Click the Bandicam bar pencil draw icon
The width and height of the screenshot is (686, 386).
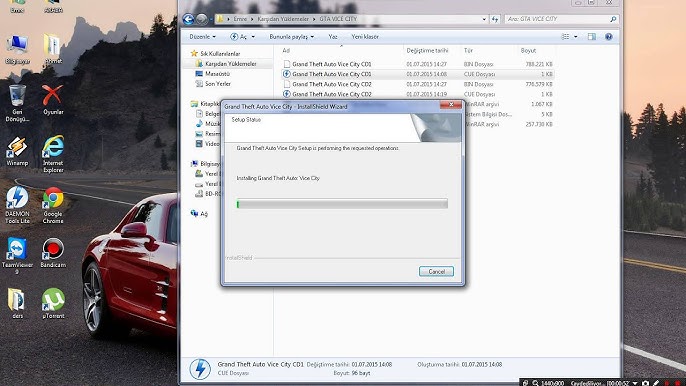pyautogui.click(x=656, y=383)
